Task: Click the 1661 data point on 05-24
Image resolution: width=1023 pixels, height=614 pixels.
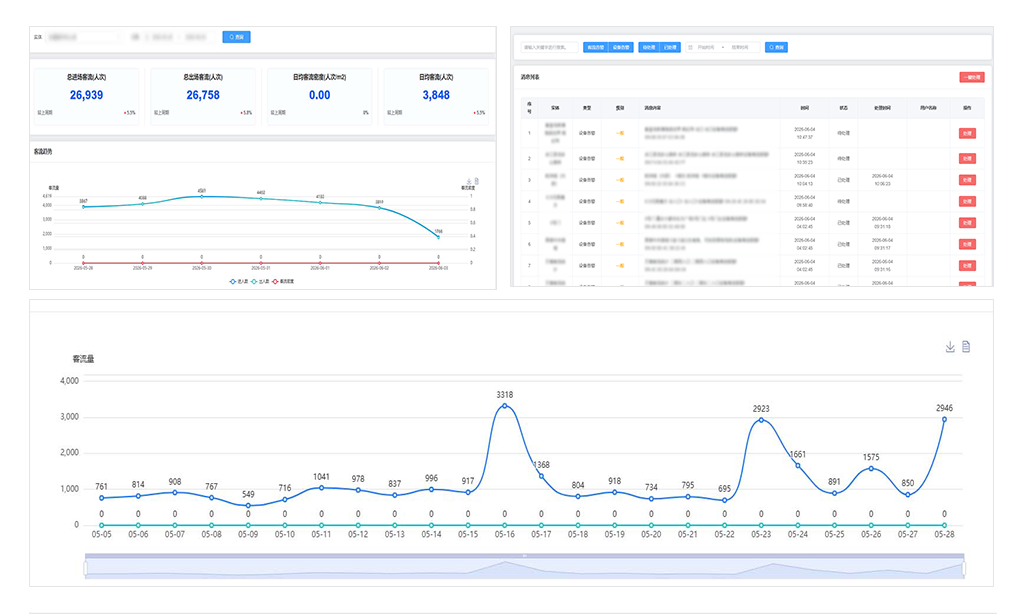Action: pos(797,466)
